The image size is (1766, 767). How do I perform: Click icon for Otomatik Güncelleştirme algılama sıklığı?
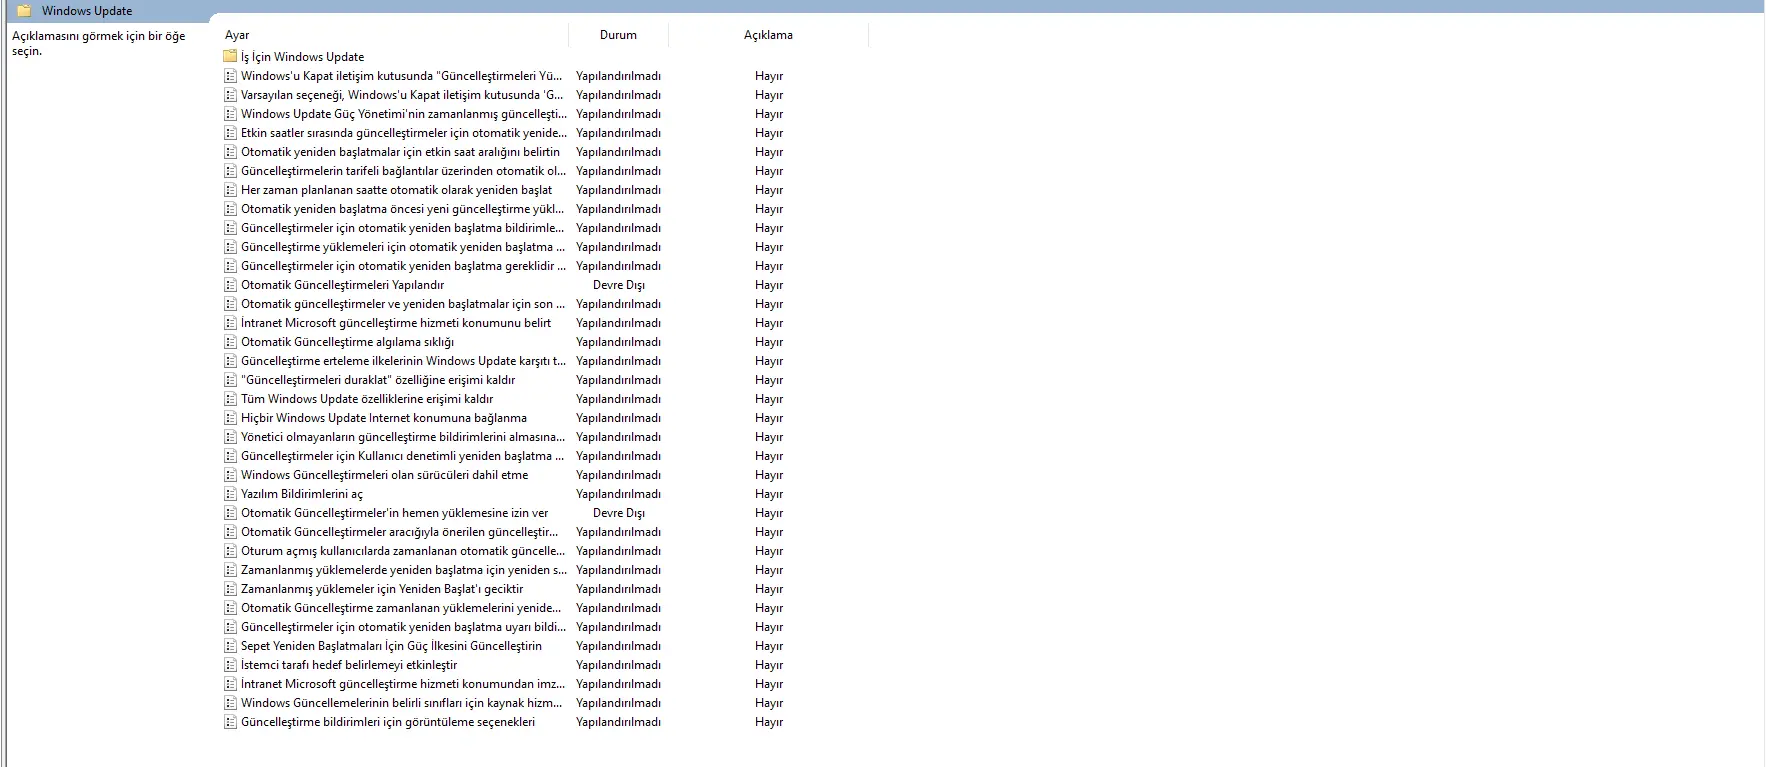click(x=230, y=342)
